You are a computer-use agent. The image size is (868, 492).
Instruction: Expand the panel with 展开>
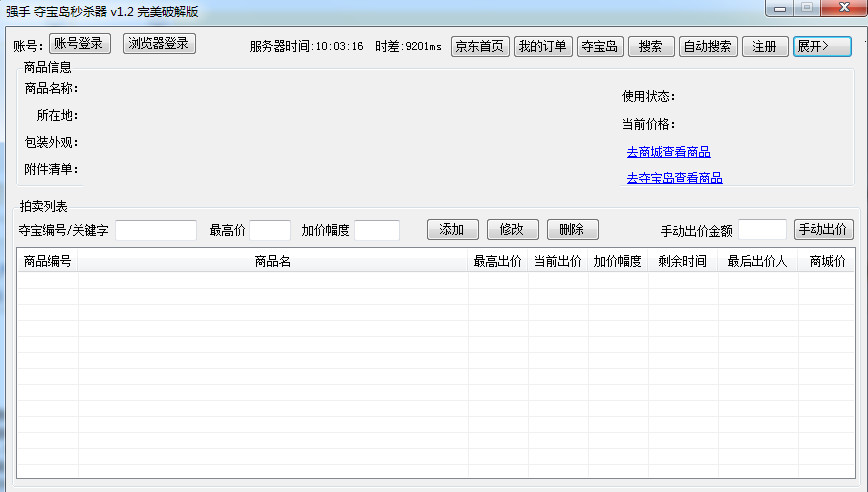pos(822,46)
